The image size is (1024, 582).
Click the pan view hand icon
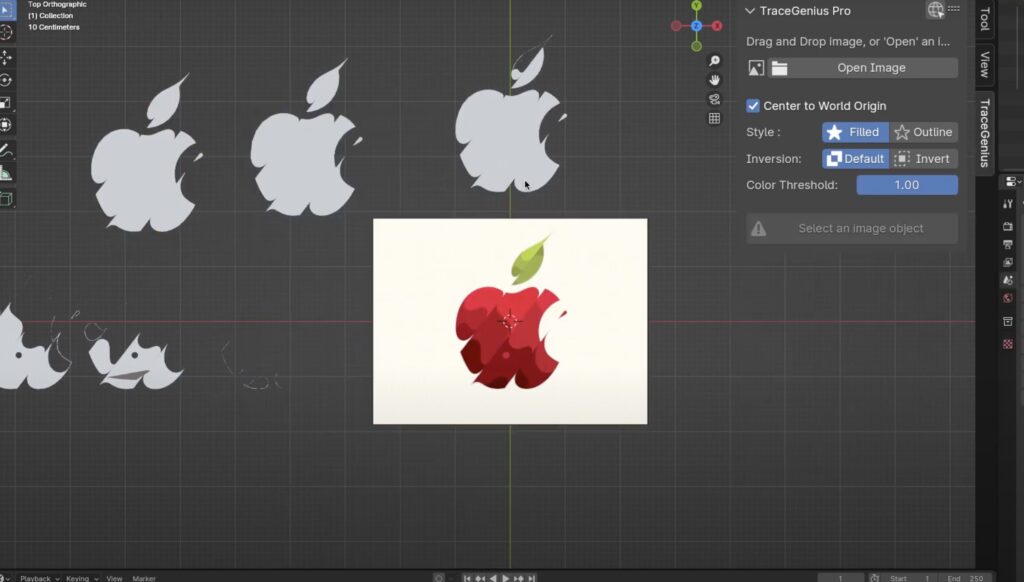(x=714, y=80)
